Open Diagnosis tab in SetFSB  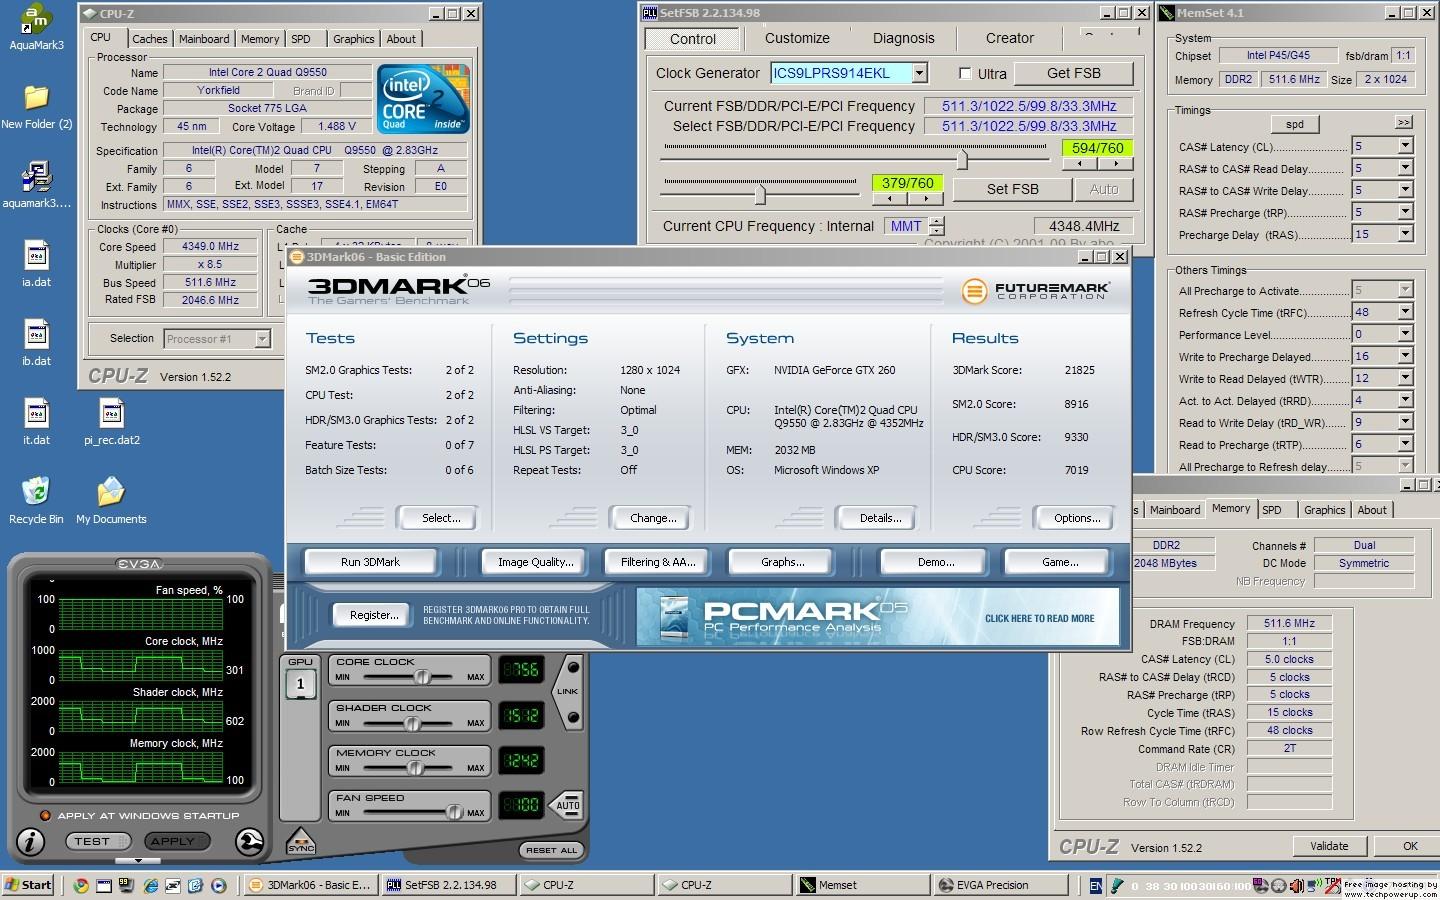click(x=903, y=38)
